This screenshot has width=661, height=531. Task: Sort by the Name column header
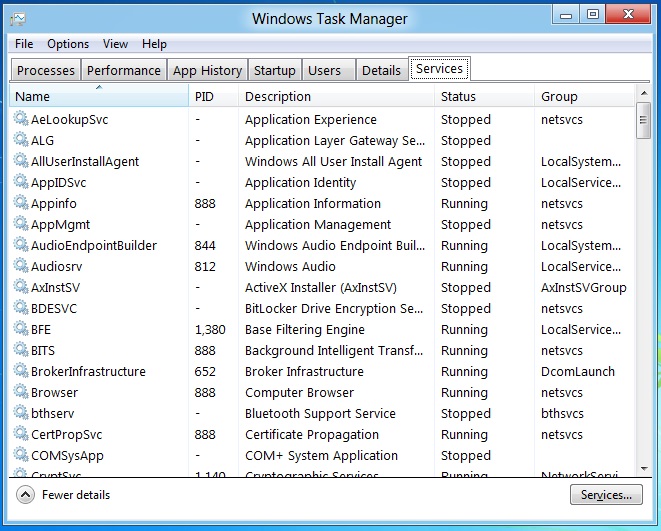99,97
